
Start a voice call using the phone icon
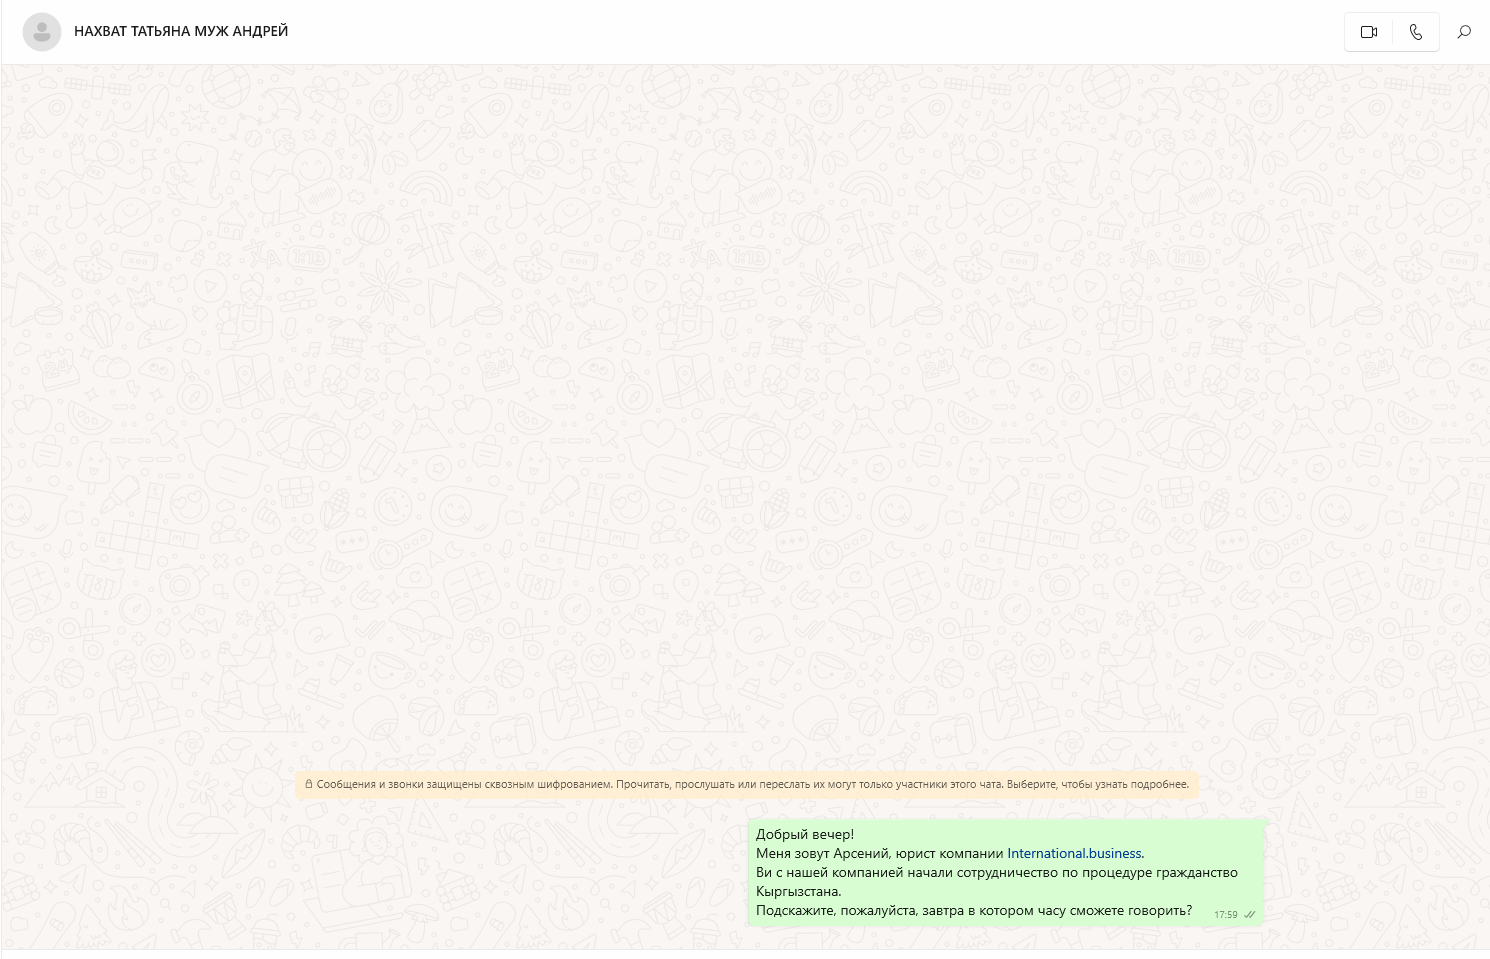tap(1416, 32)
